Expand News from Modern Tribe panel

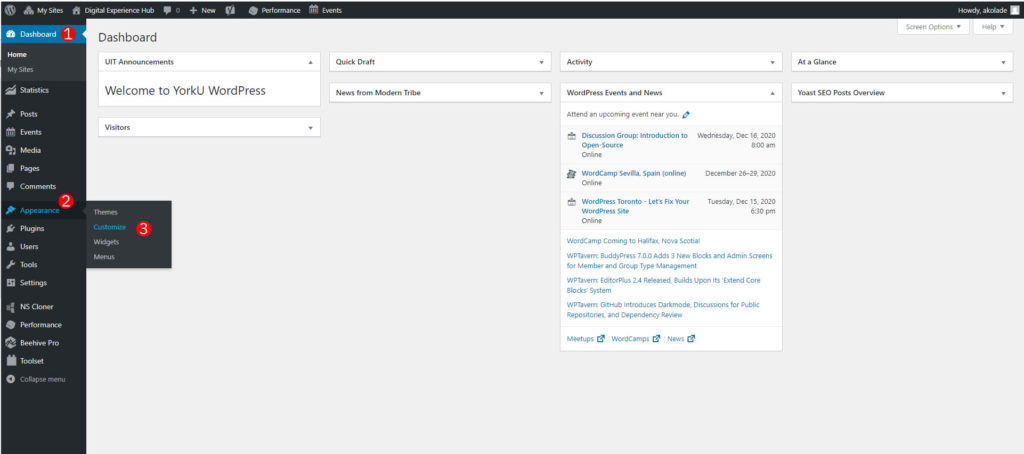coord(541,93)
